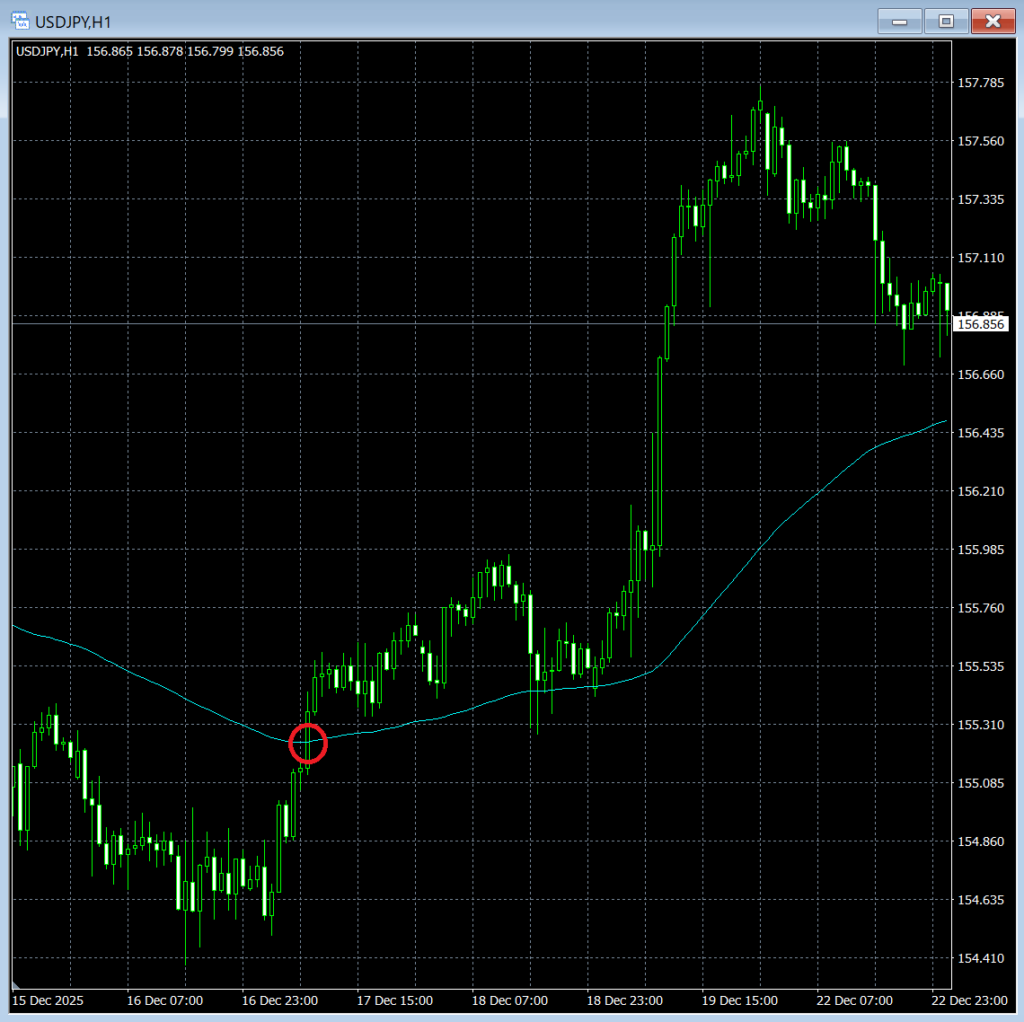Select the current price label 156.856
Screen dimensions: 1024x1022
(x=981, y=324)
